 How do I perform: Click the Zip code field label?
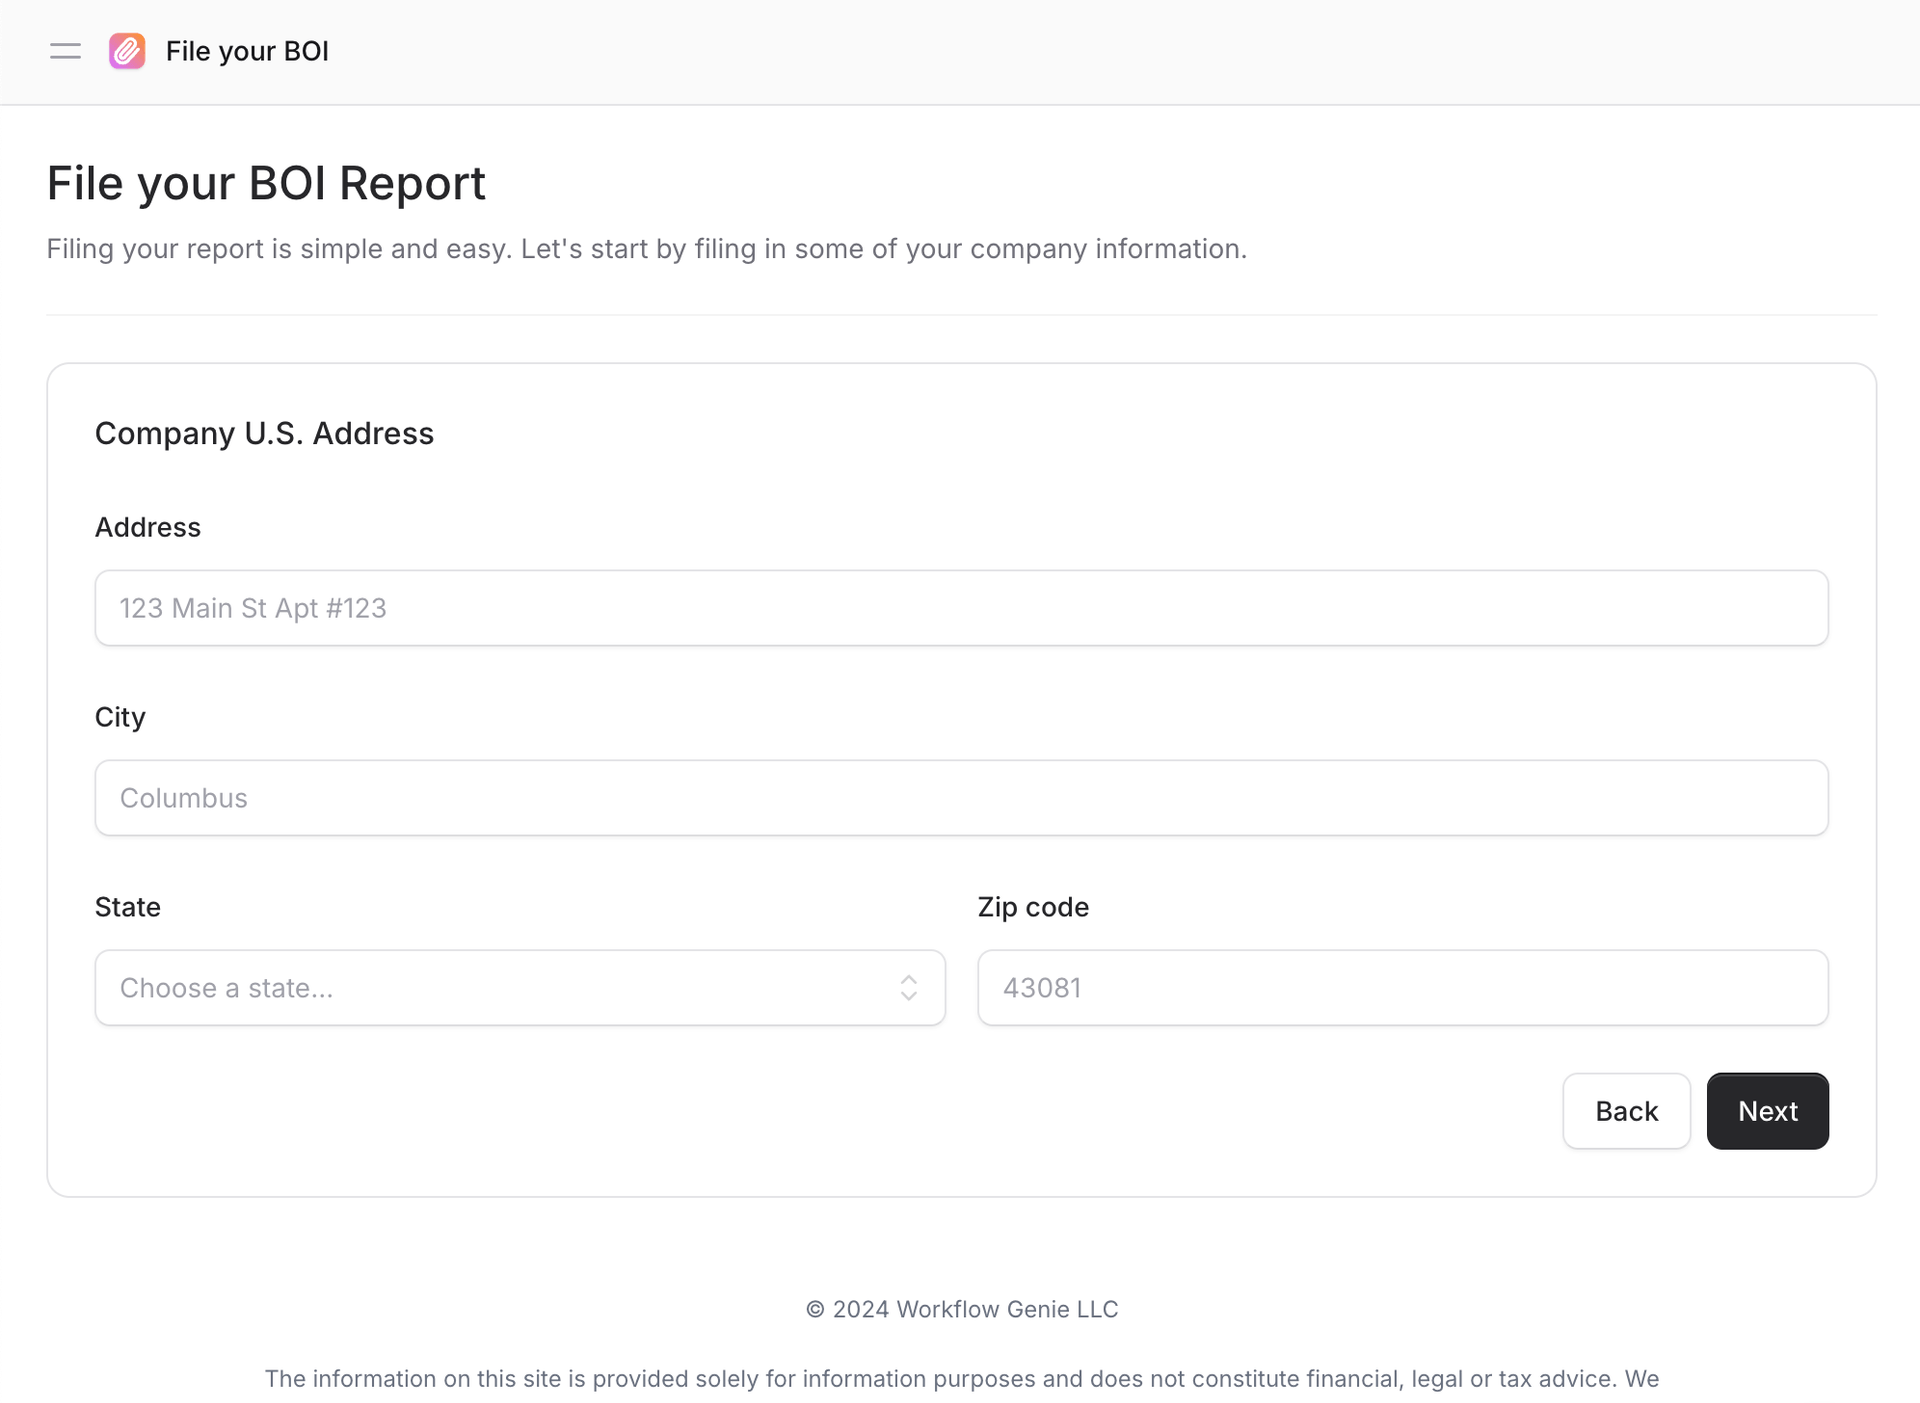click(x=1033, y=907)
